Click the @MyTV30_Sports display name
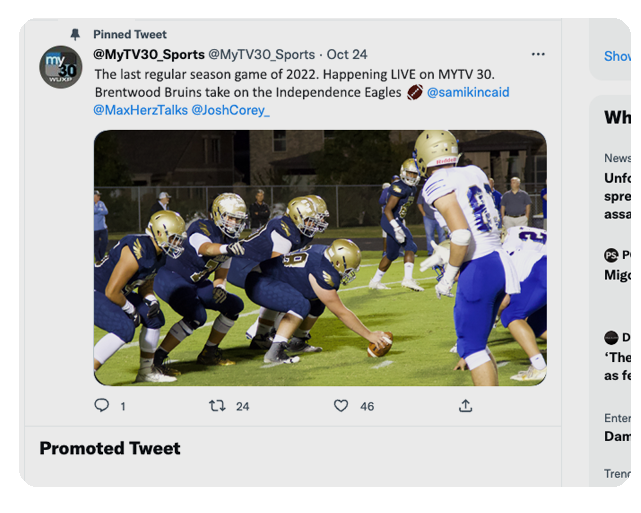This screenshot has height=513, width=641. [x=149, y=54]
